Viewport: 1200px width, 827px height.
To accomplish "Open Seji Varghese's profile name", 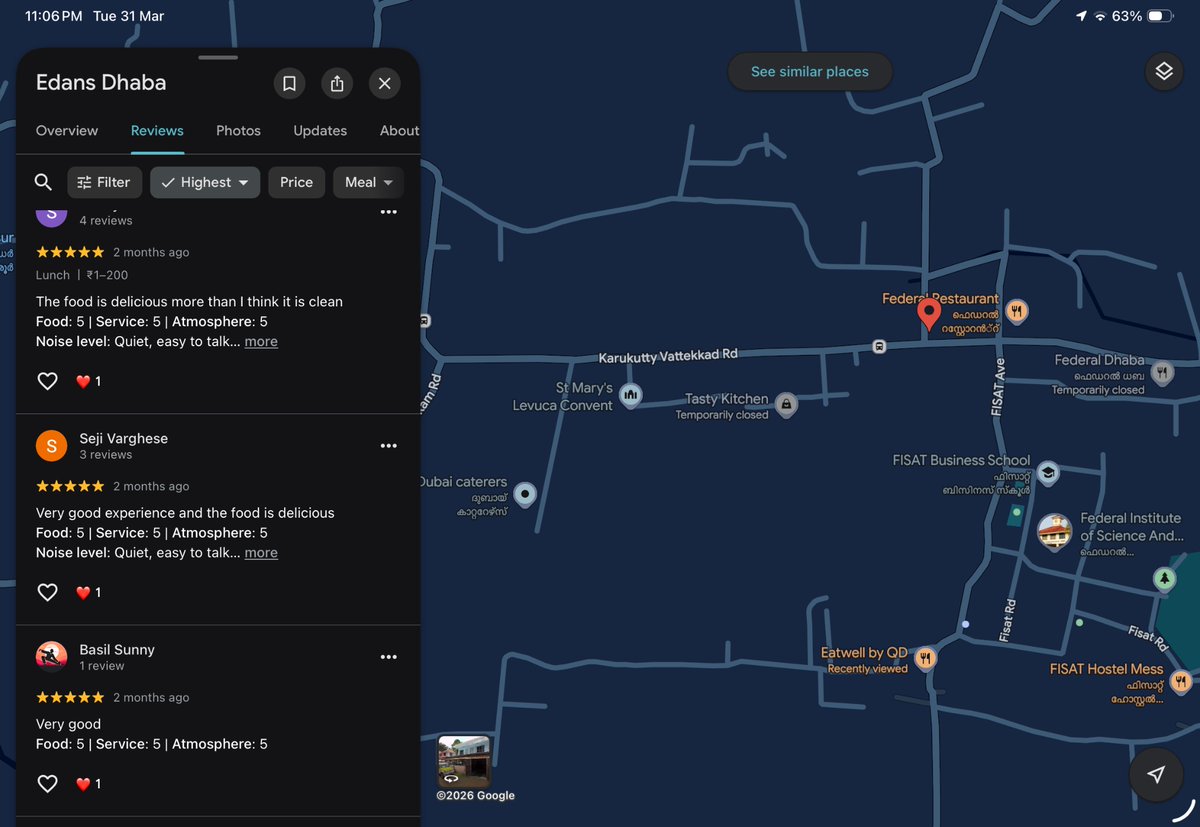I will (x=124, y=438).
